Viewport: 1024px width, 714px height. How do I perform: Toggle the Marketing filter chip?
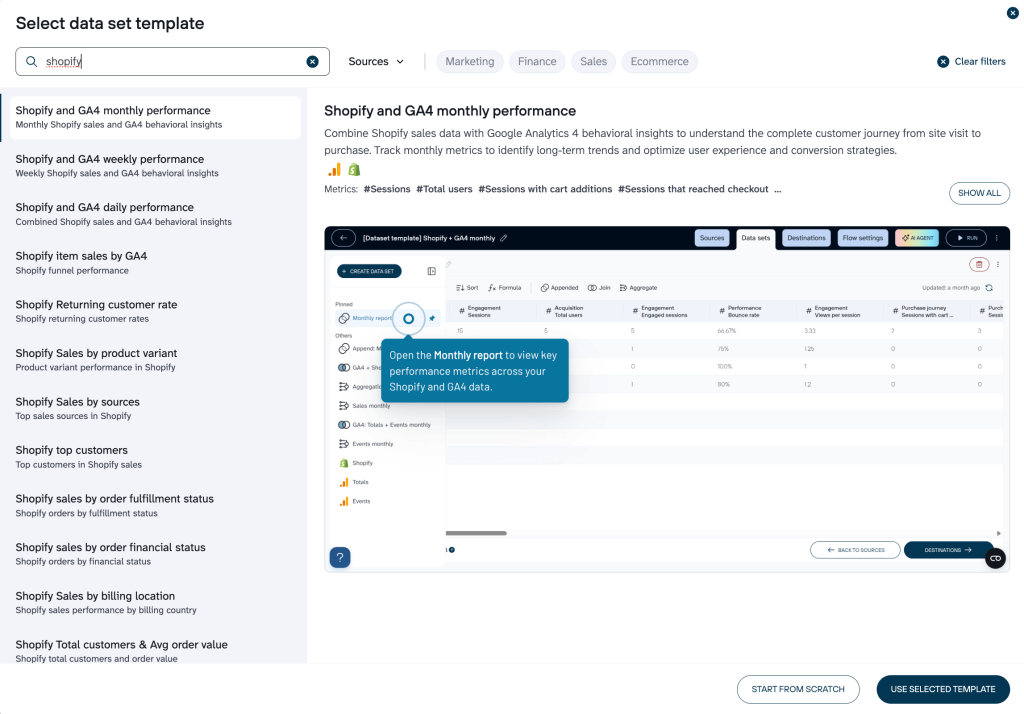pos(469,62)
